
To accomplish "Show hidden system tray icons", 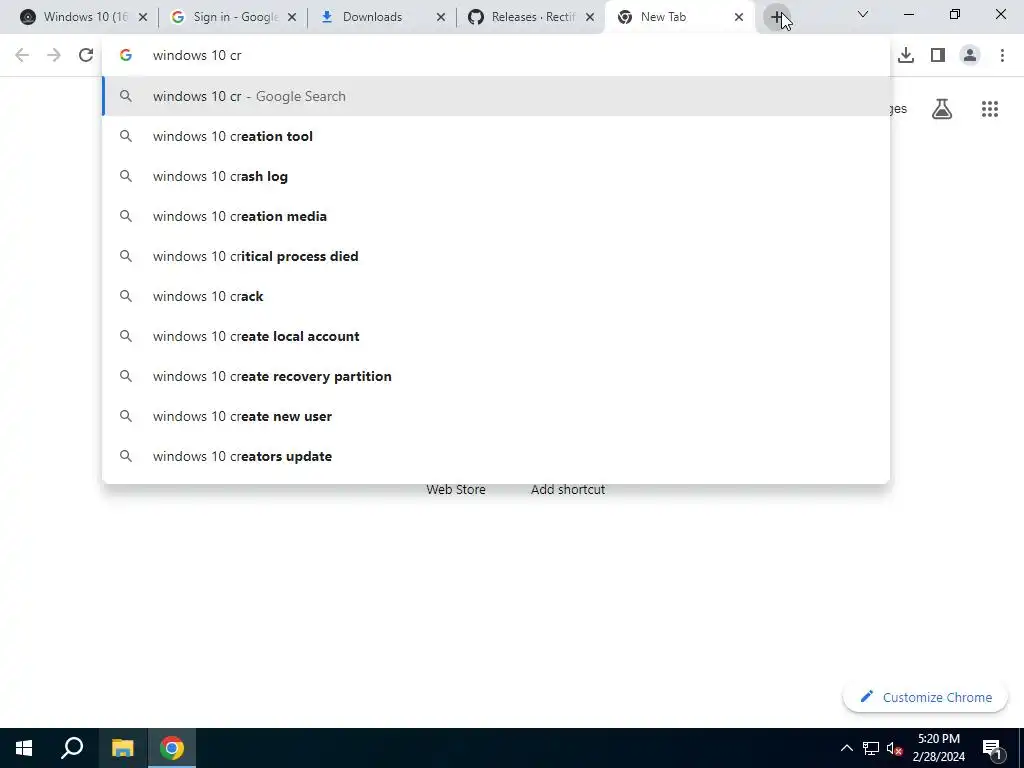I will pyautogui.click(x=846, y=748).
